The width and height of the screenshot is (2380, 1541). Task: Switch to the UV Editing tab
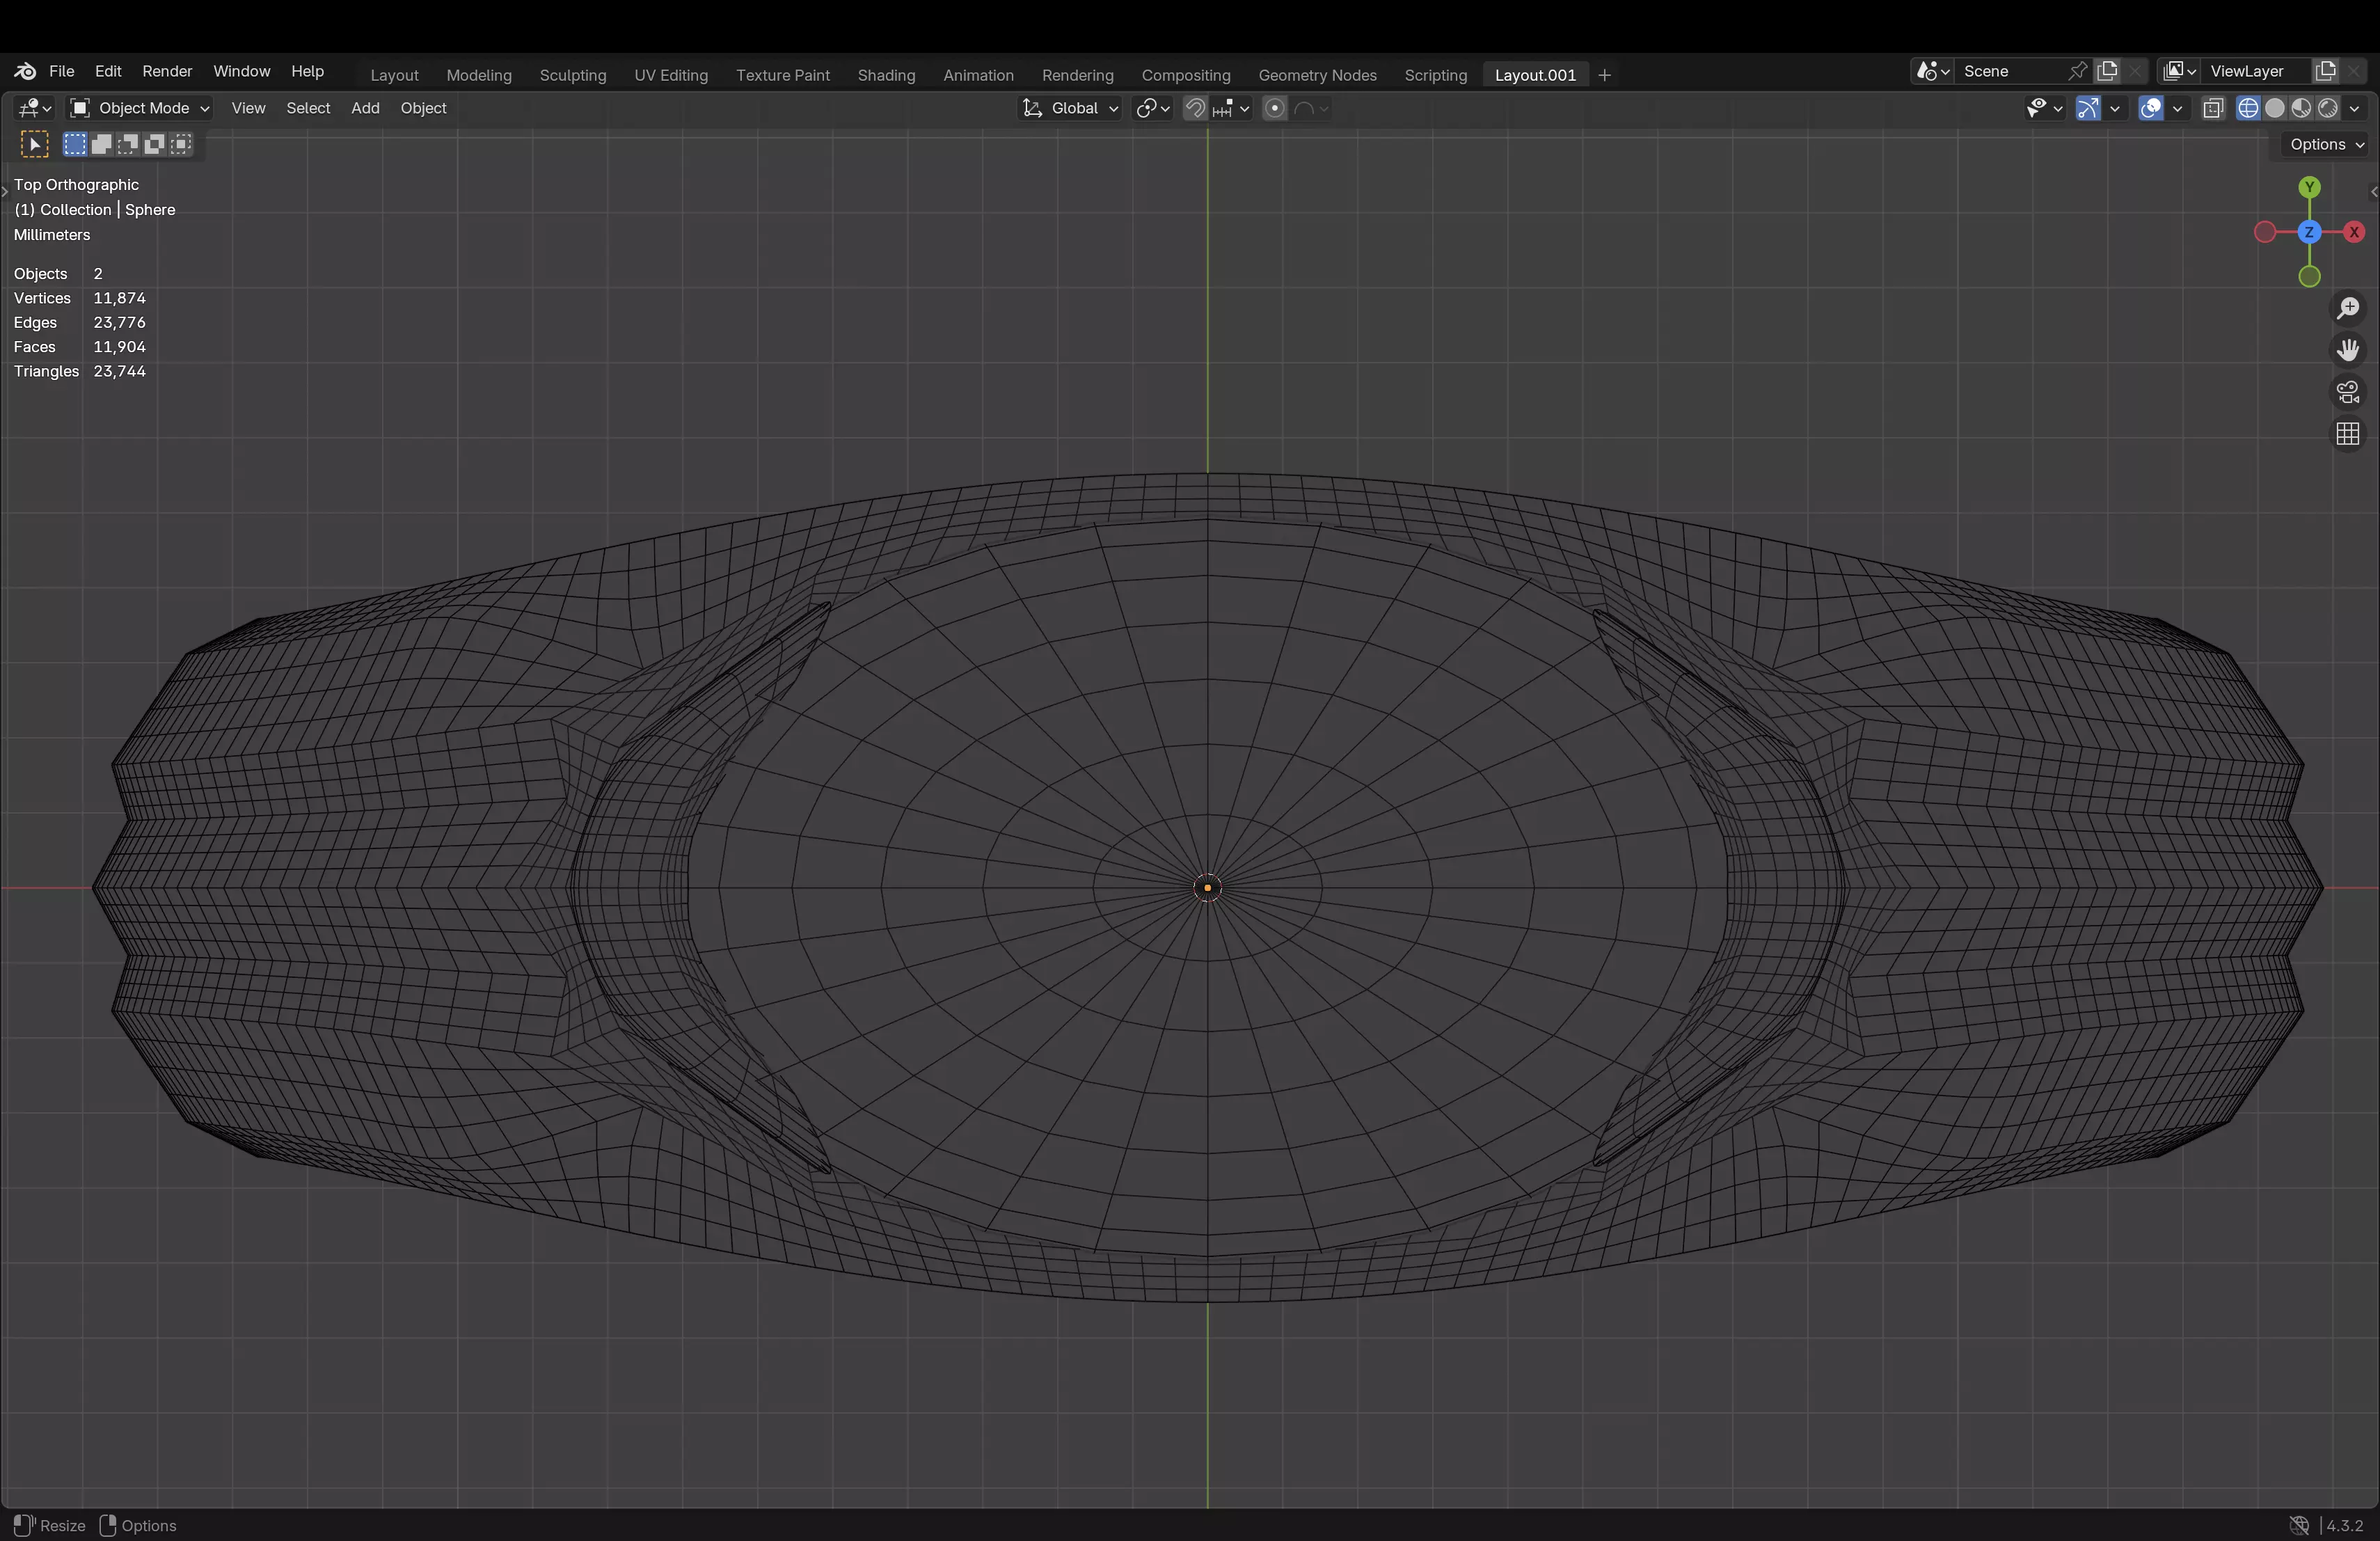(671, 75)
